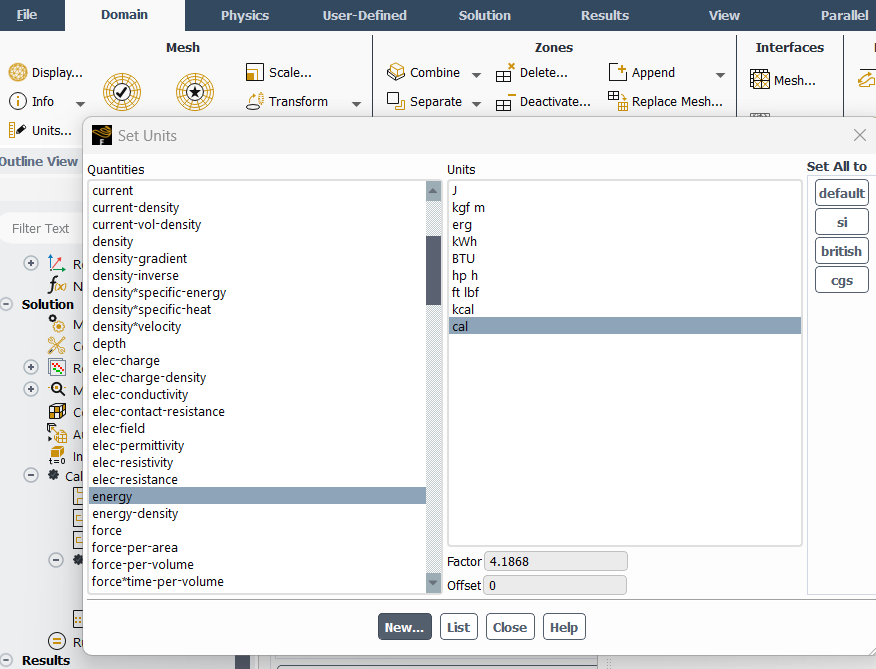
Task: Click the Quantities scrollbar down arrow
Action: [433, 582]
